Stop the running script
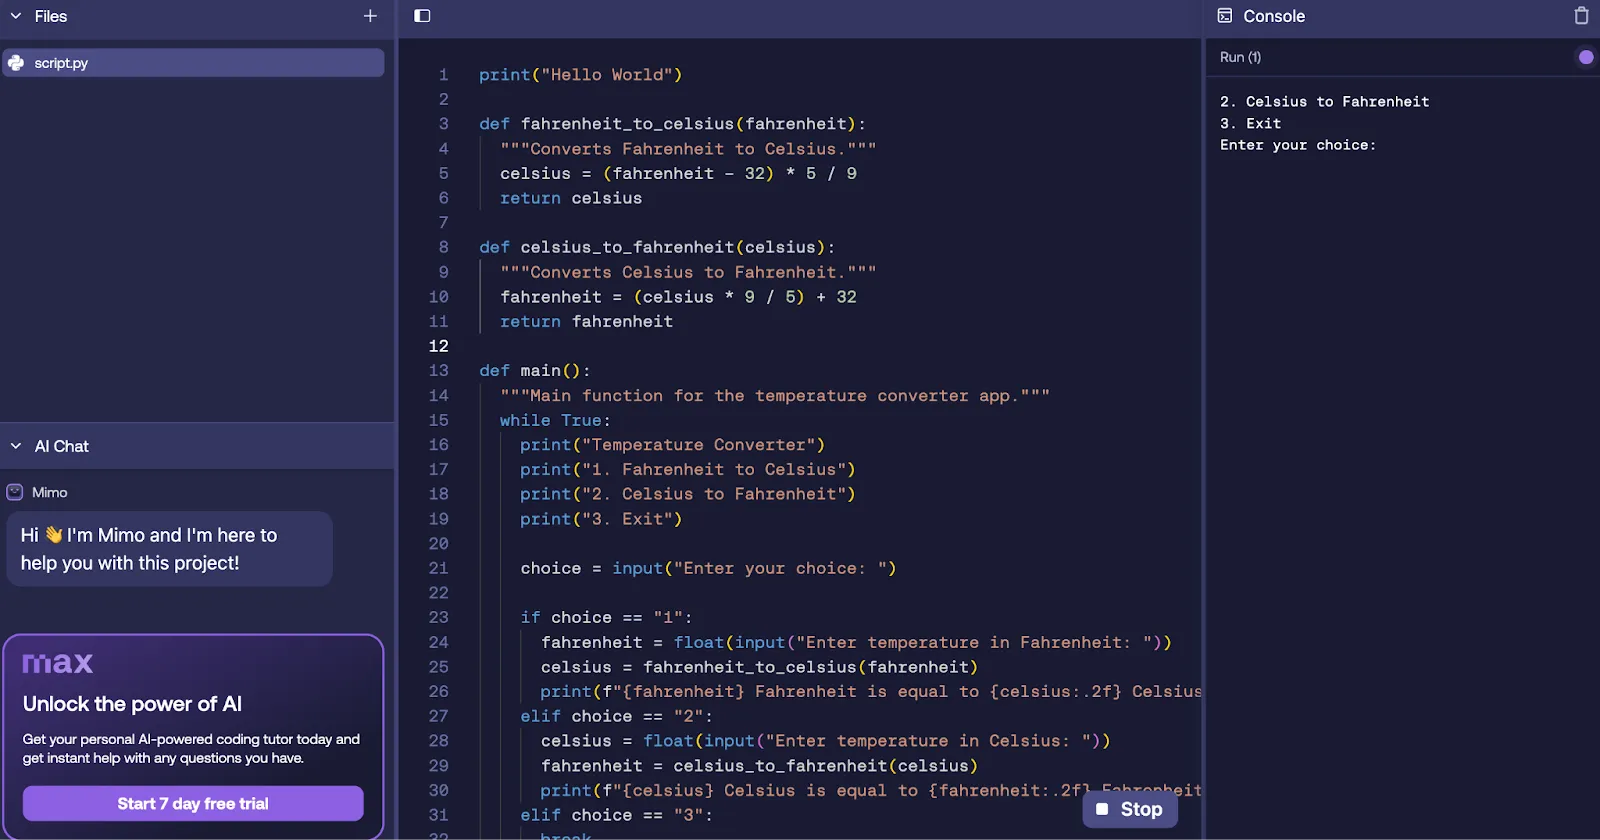The width and height of the screenshot is (1600, 840). tap(1130, 809)
